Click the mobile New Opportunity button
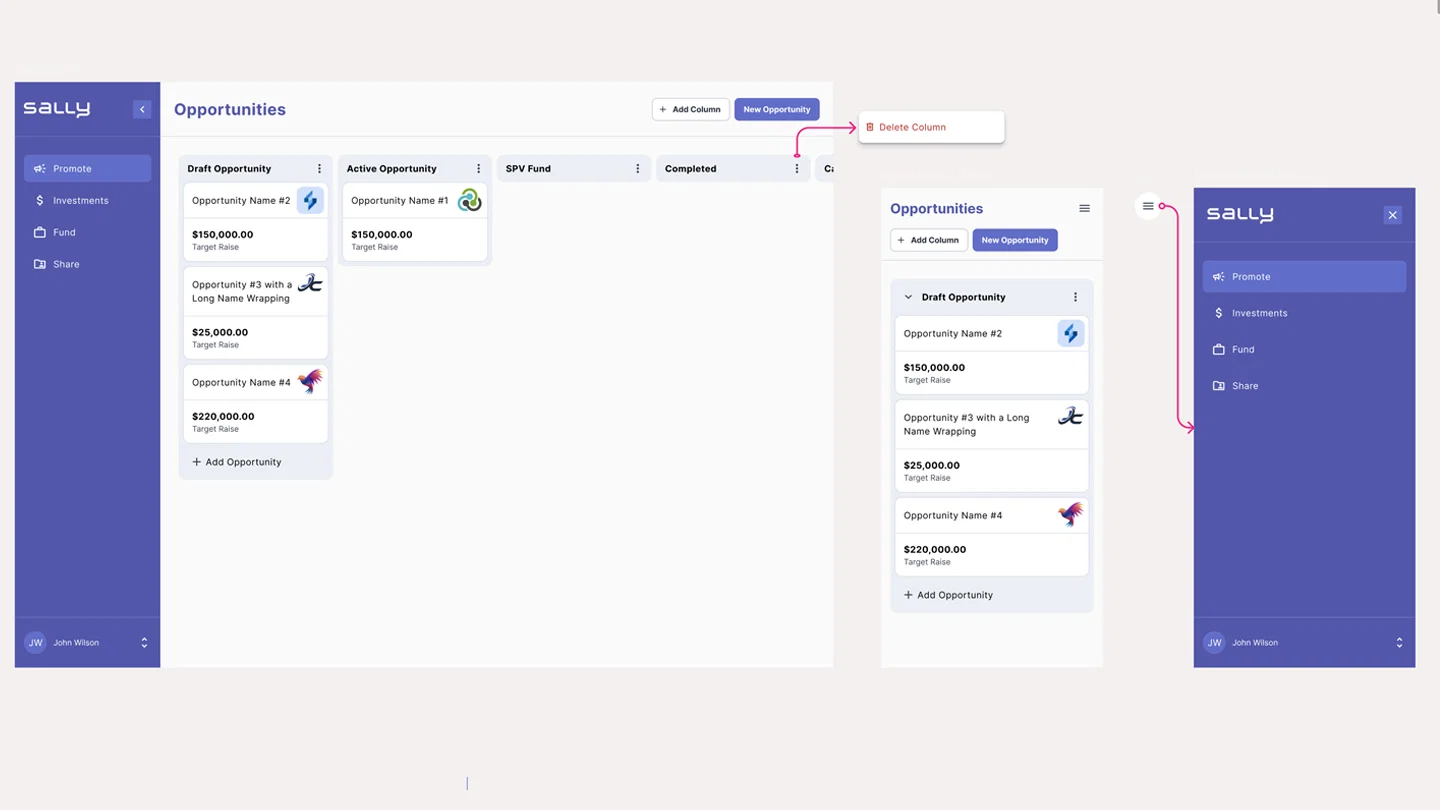Image resolution: width=1440 pixels, height=810 pixels. 1015,240
